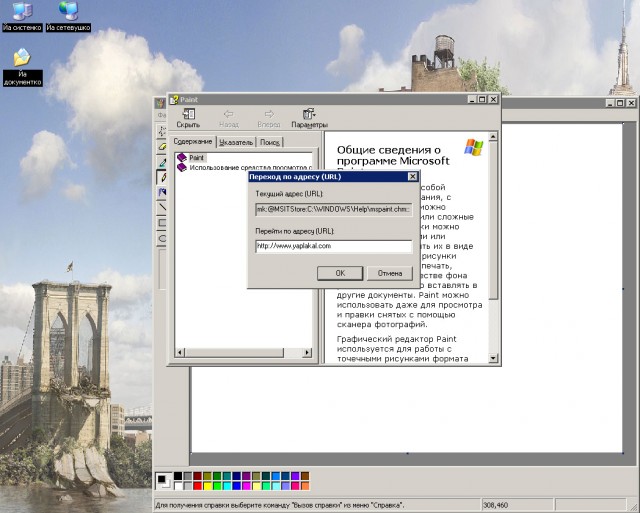The height and width of the screenshot is (513, 640).
Task: Select the Free-Form Select tool in Paint
Action: (x=162, y=131)
